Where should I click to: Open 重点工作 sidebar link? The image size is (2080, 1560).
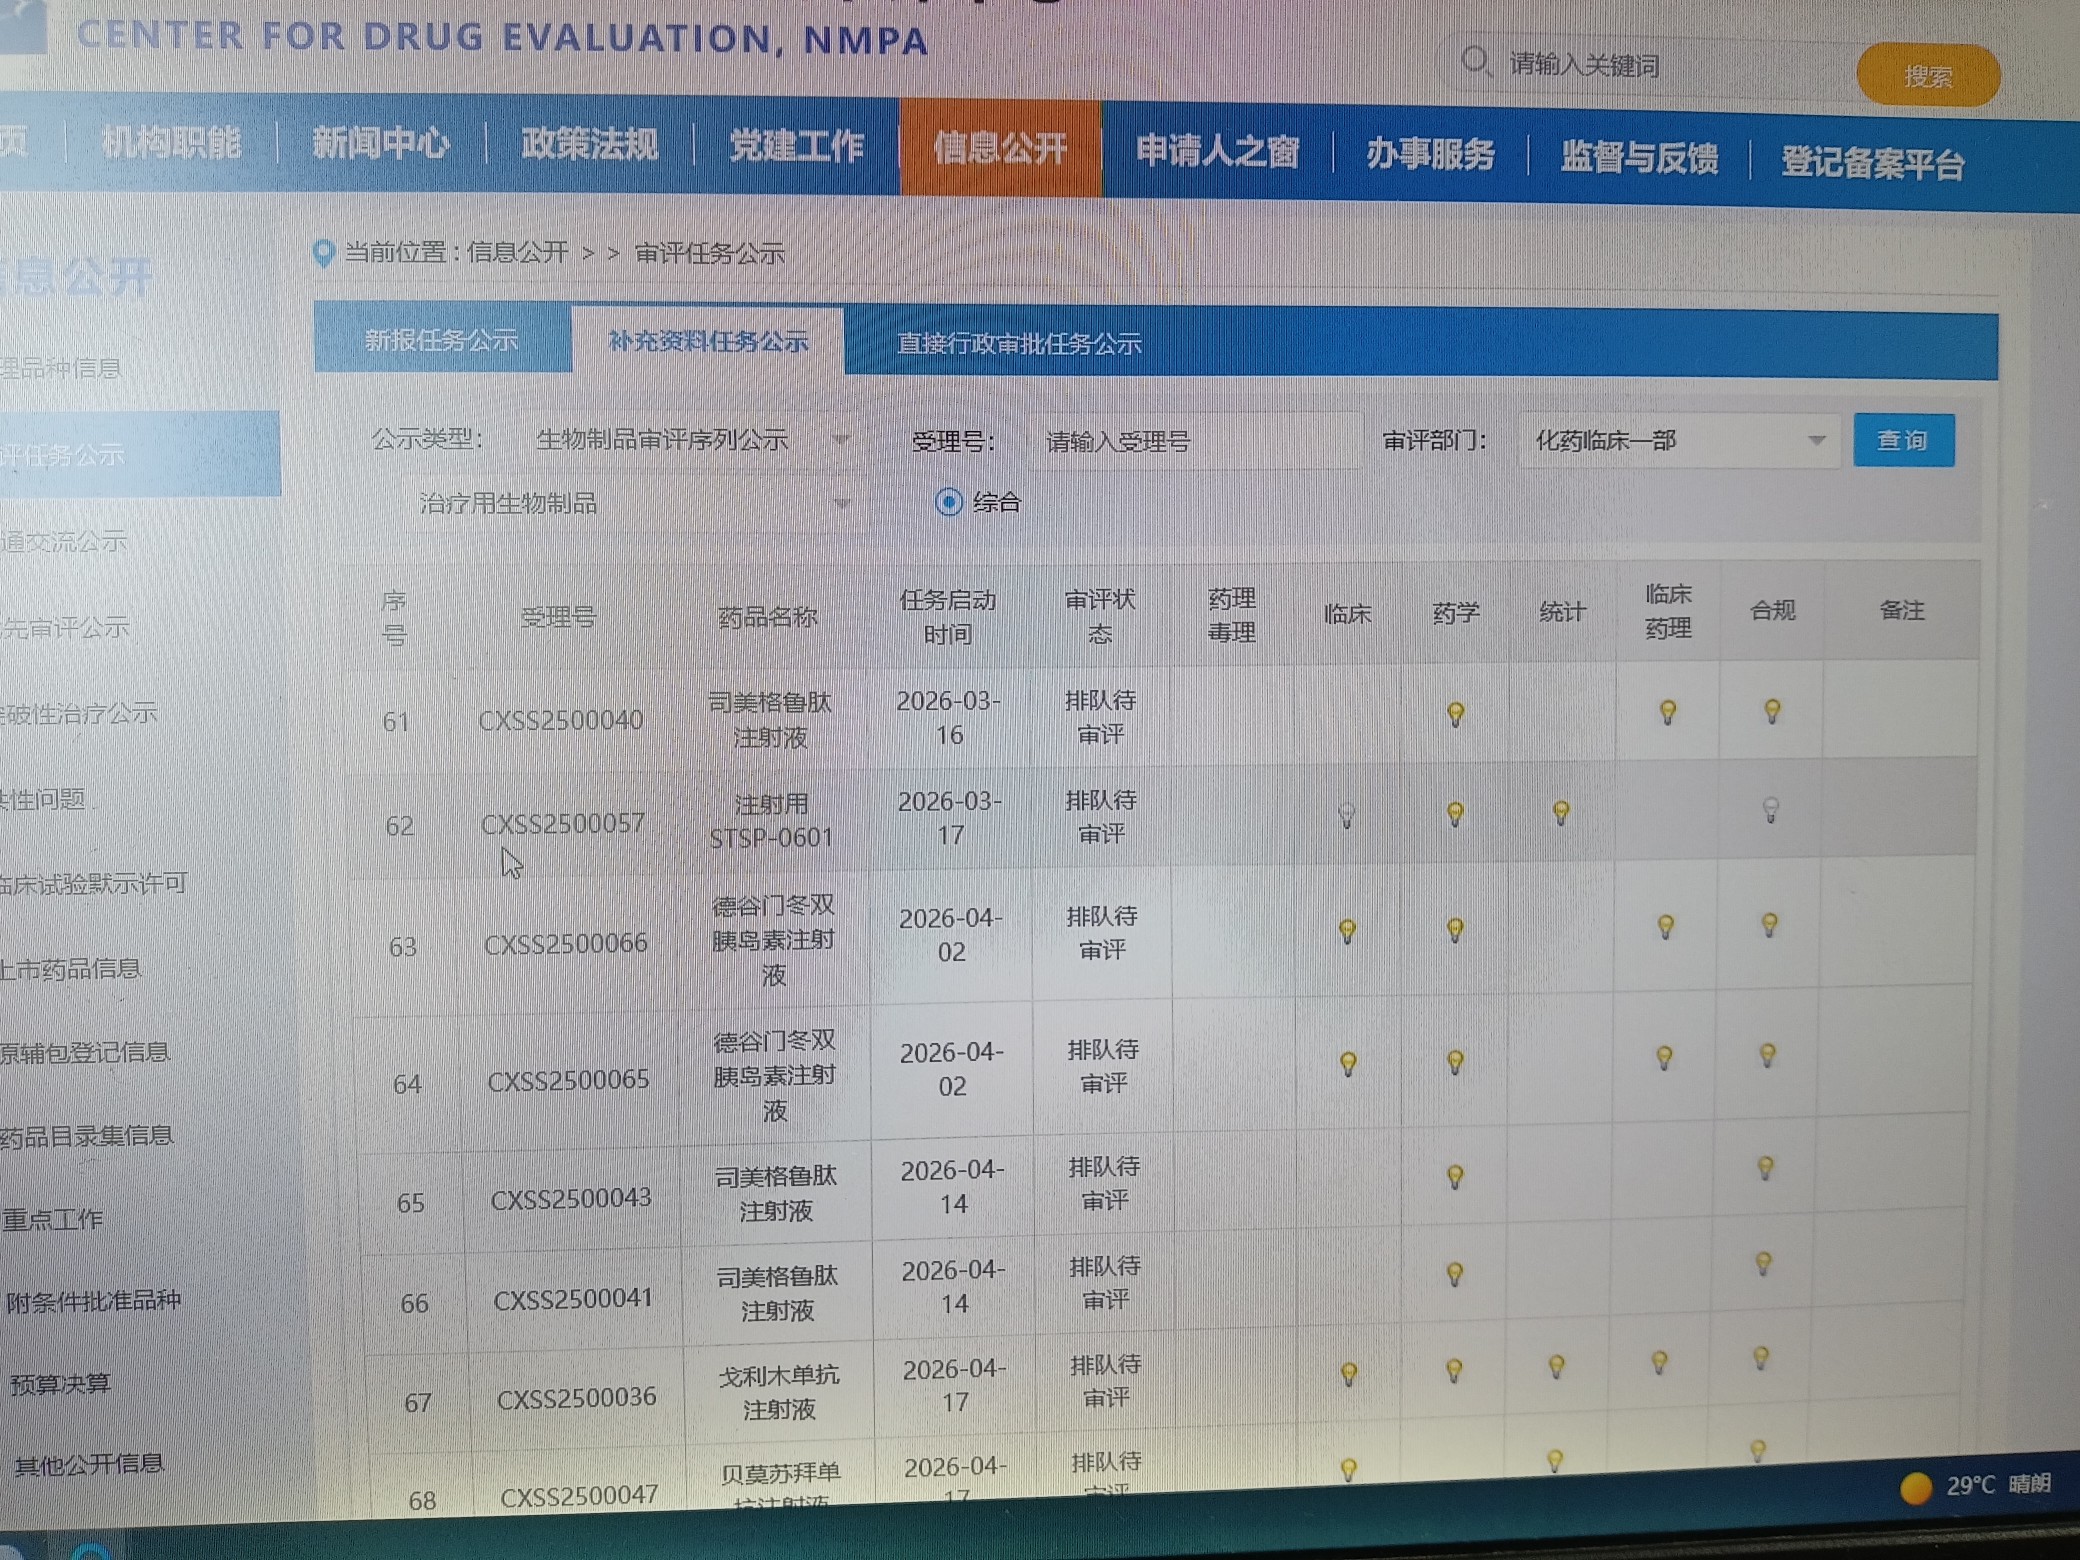[x=52, y=1219]
